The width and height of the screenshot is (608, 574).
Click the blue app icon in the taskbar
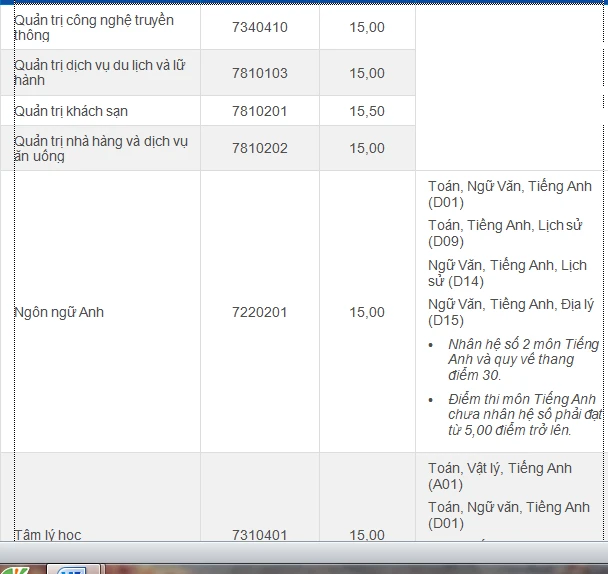point(71,569)
